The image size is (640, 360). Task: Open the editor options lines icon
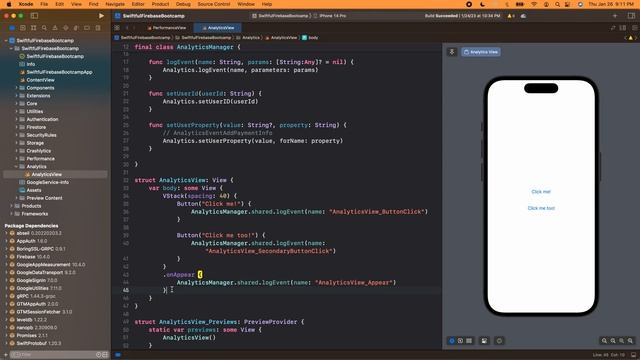point(623,28)
